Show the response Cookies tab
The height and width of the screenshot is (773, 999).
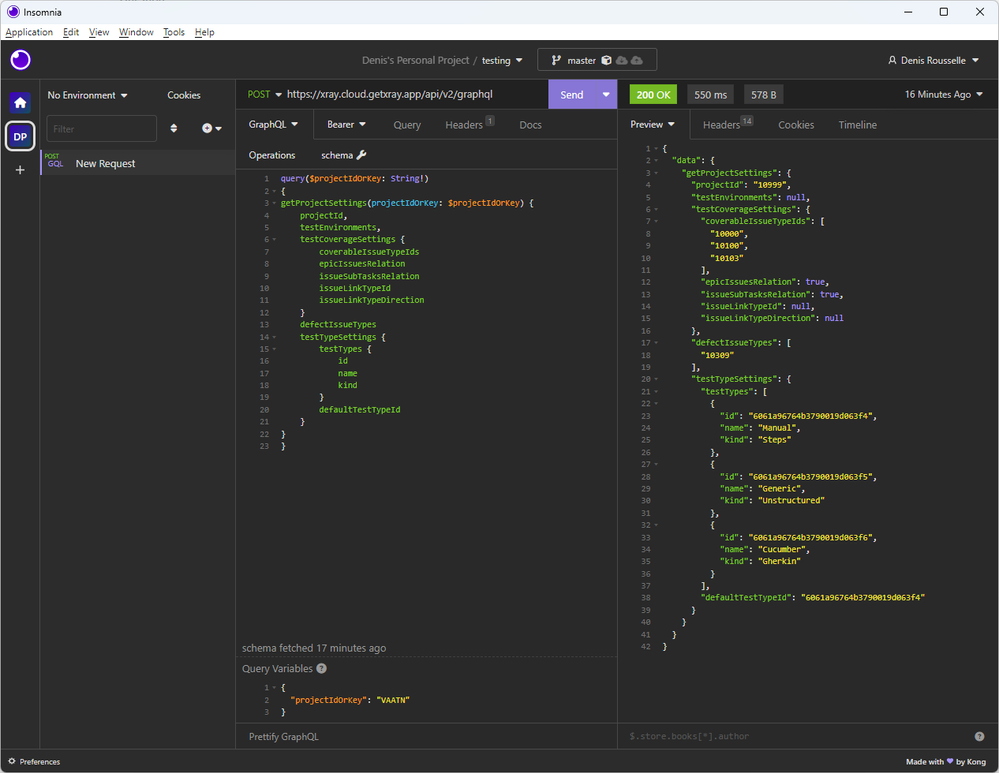pos(796,125)
